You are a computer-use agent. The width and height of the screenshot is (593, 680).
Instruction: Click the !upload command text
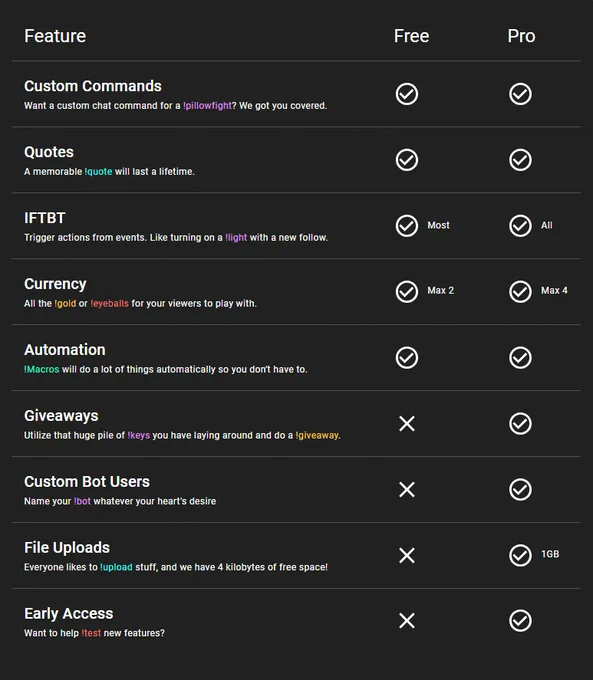coord(116,567)
